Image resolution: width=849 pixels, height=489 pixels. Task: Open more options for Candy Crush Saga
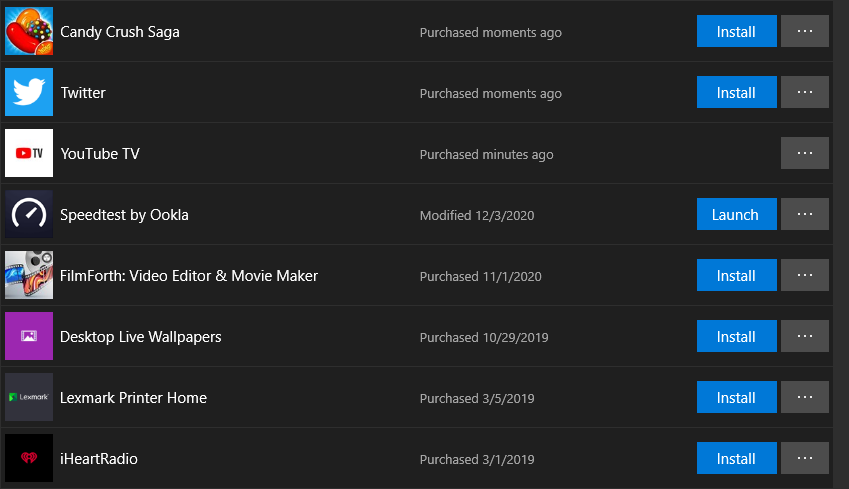(x=805, y=31)
